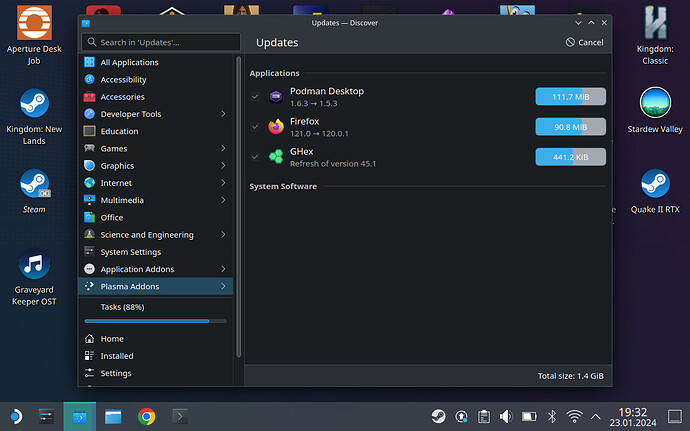Click the Search in 'Updates' field

coord(161,42)
